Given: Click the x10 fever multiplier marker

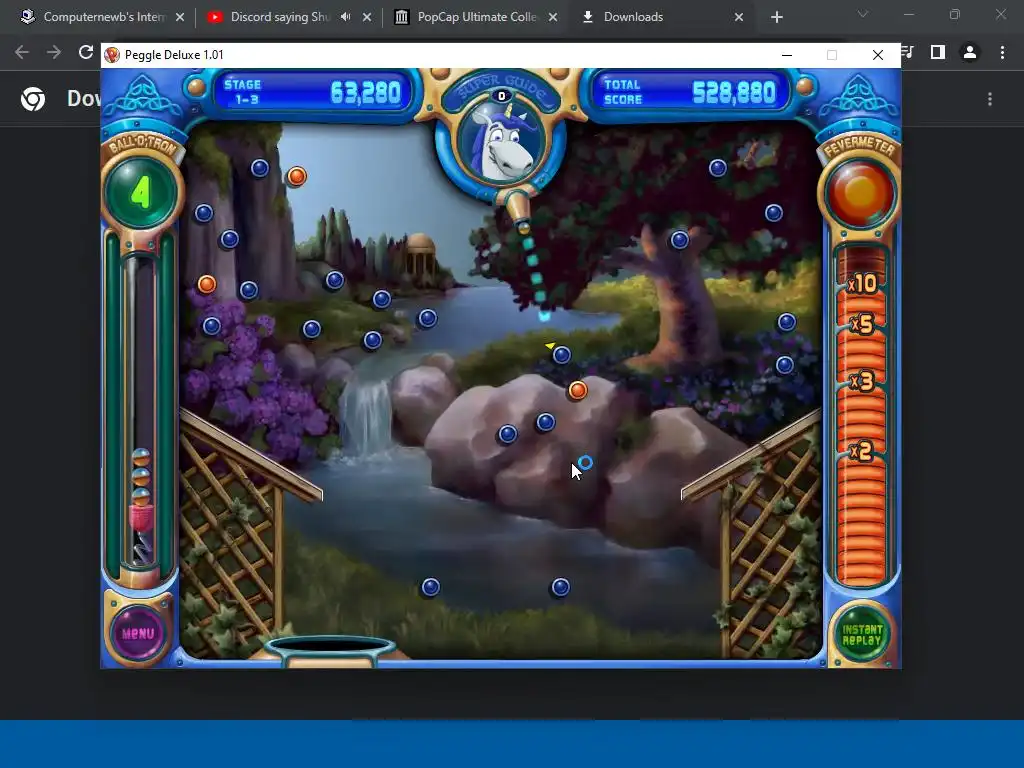Looking at the screenshot, I should coord(862,283).
